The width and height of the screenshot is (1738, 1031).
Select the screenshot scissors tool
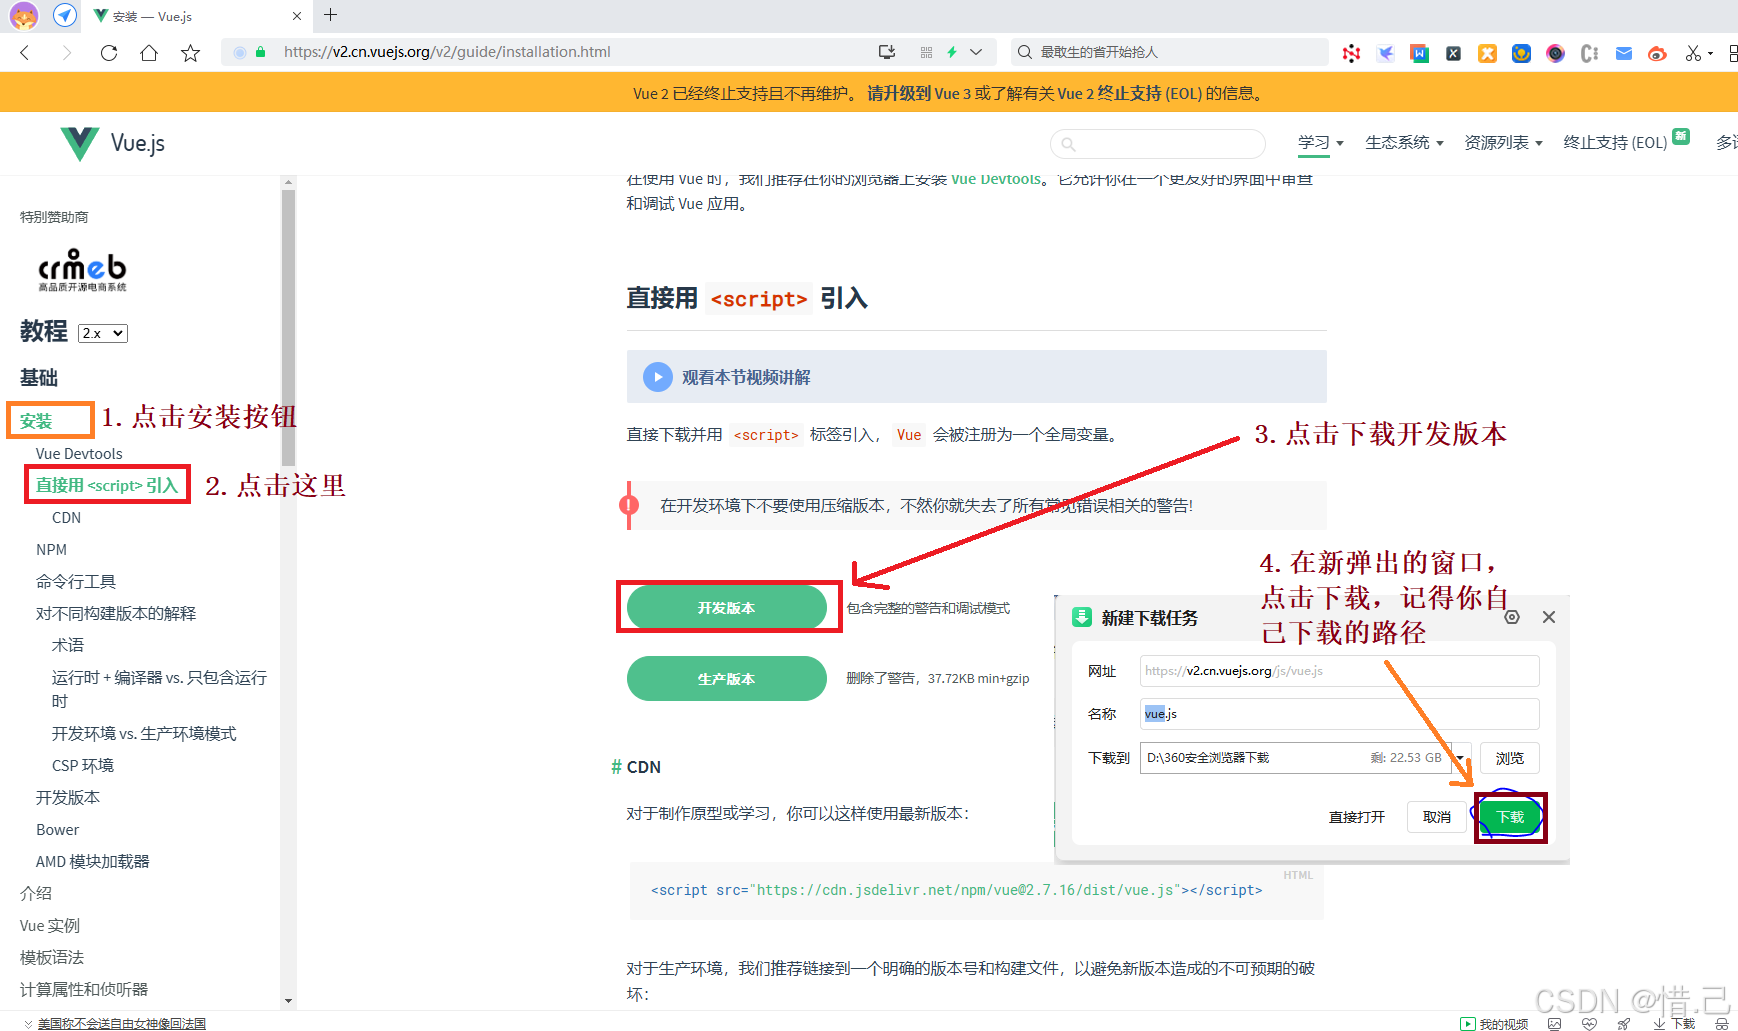click(1693, 53)
